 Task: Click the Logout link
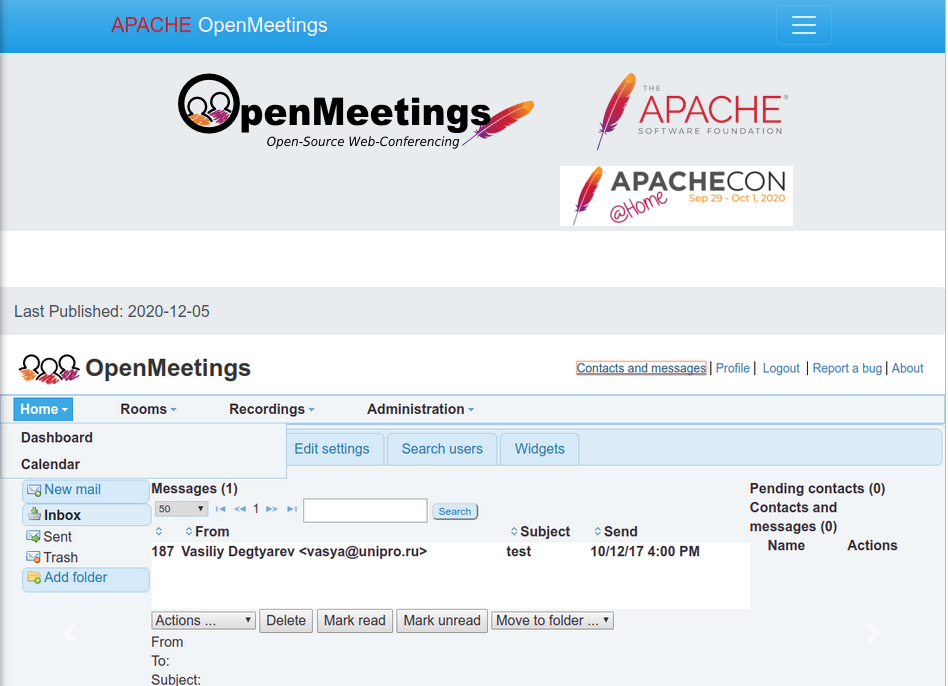coord(781,368)
